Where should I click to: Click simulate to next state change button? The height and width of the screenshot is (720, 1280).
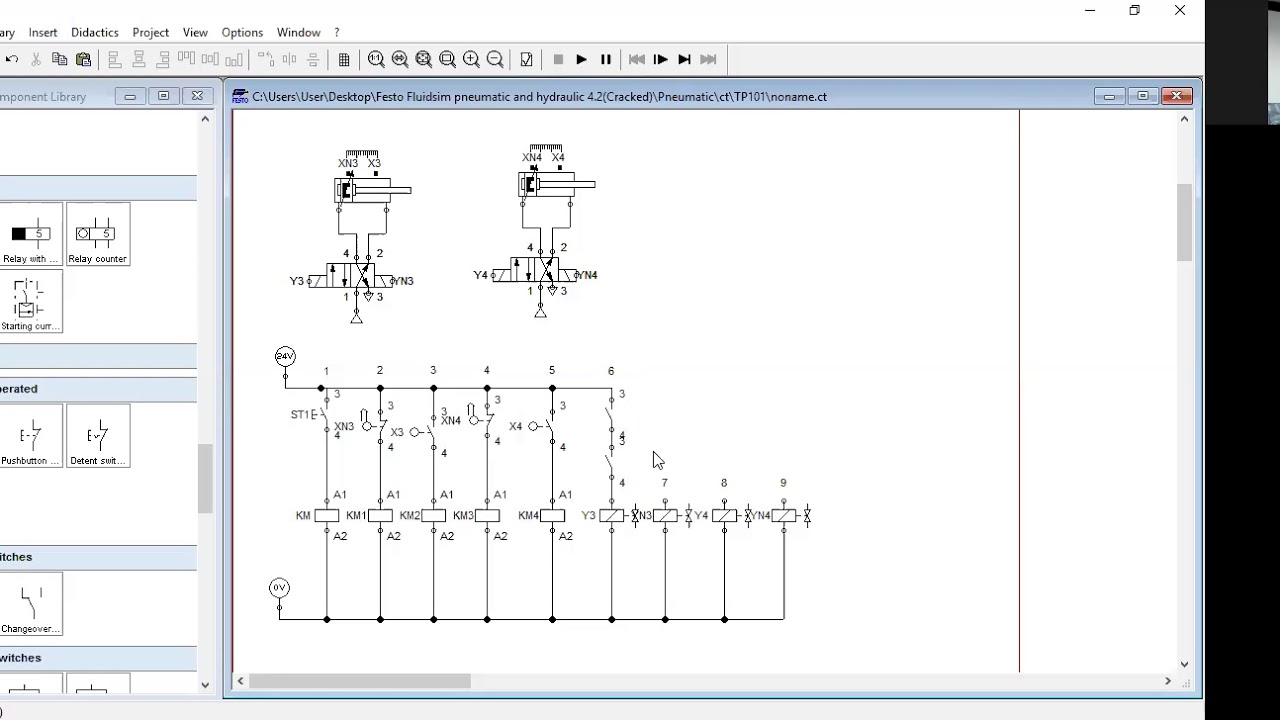[685, 60]
